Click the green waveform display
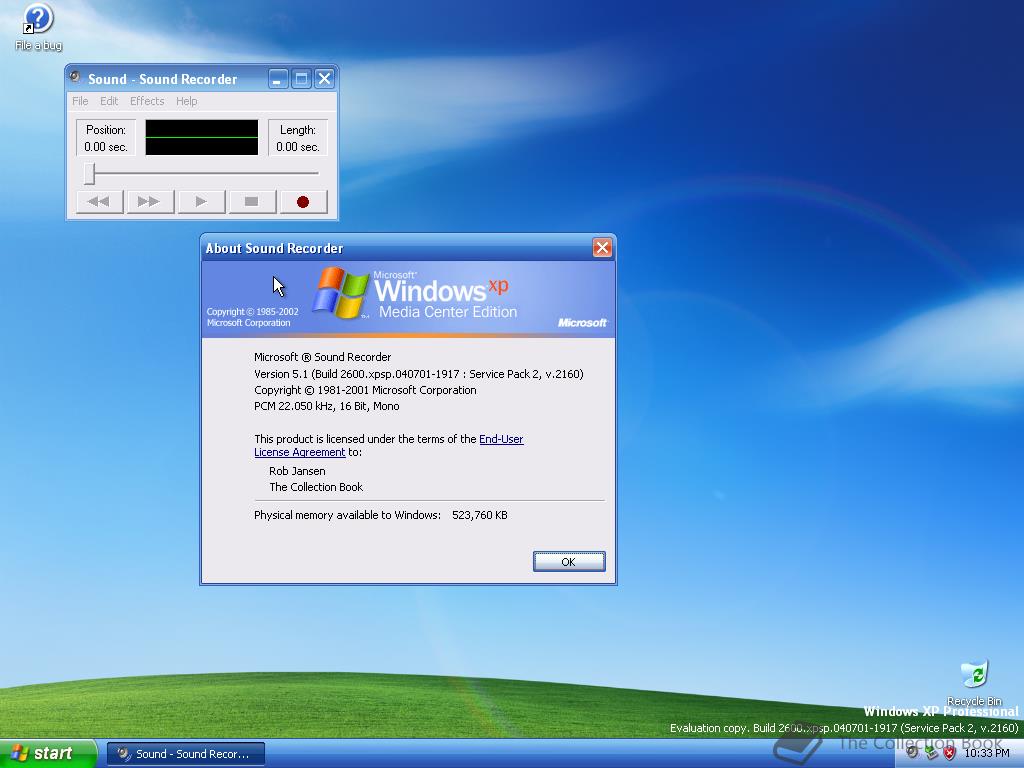Viewport: 1024px width, 768px height. pyautogui.click(x=202, y=137)
